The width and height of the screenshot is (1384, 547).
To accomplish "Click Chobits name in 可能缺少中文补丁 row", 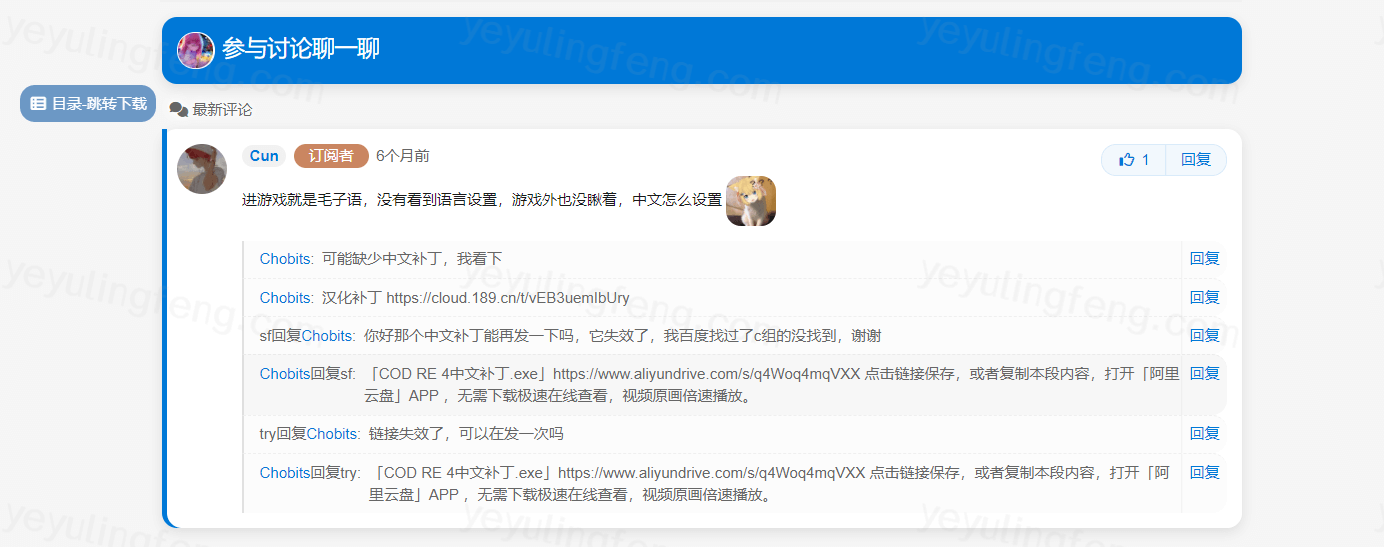I will [x=285, y=259].
